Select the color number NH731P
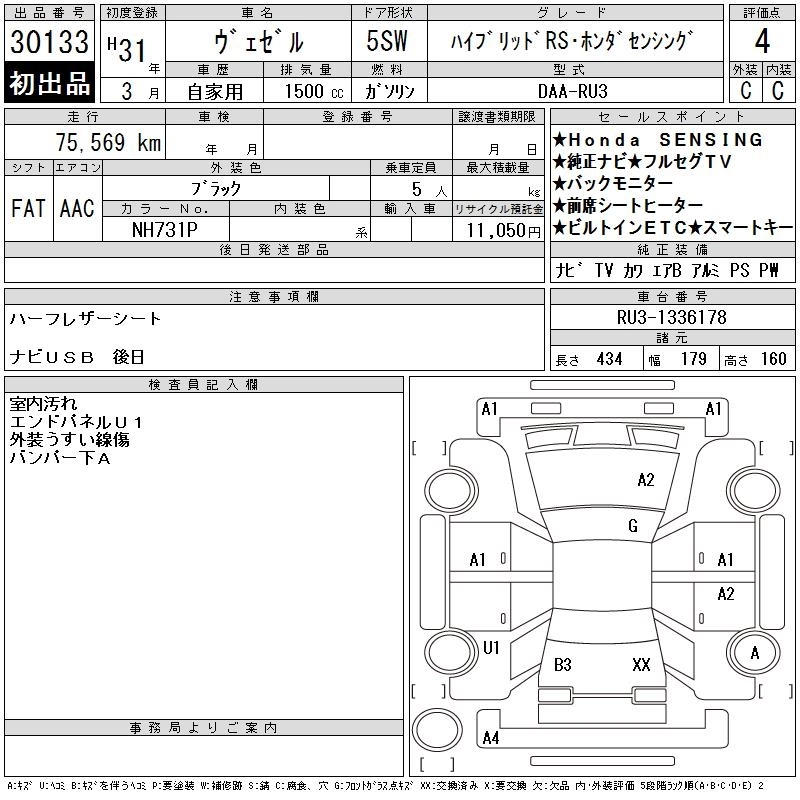This screenshot has width=800, height=800. point(165,229)
